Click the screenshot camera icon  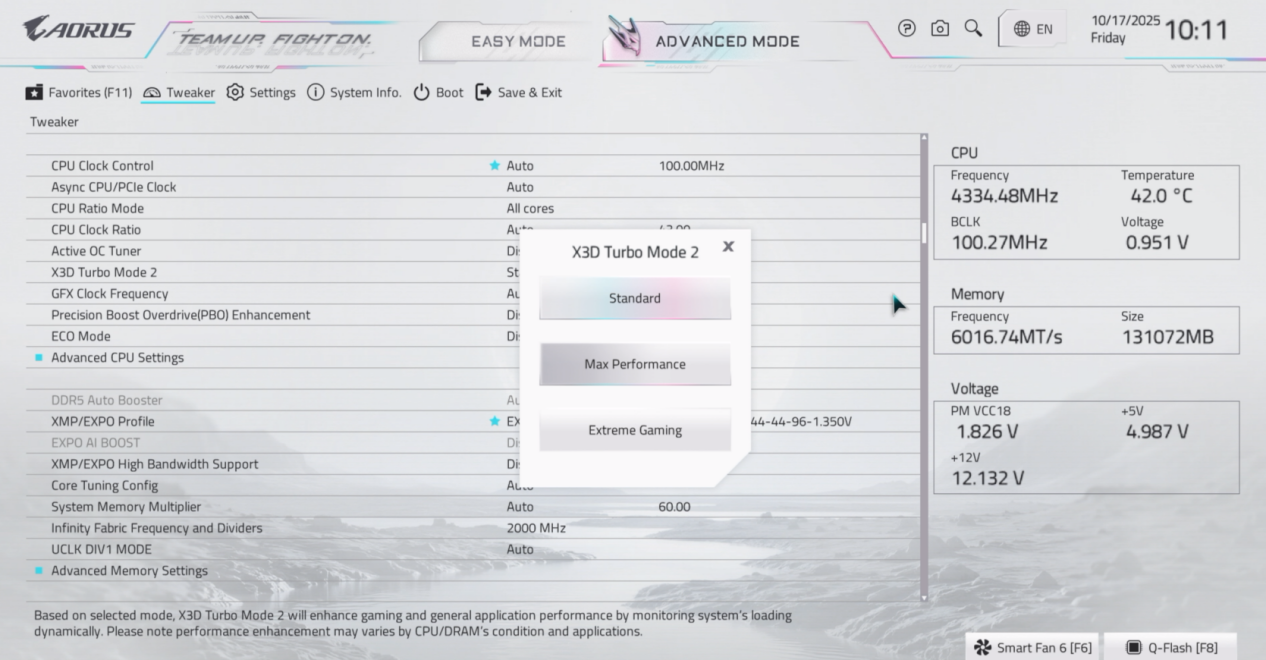(940, 29)
